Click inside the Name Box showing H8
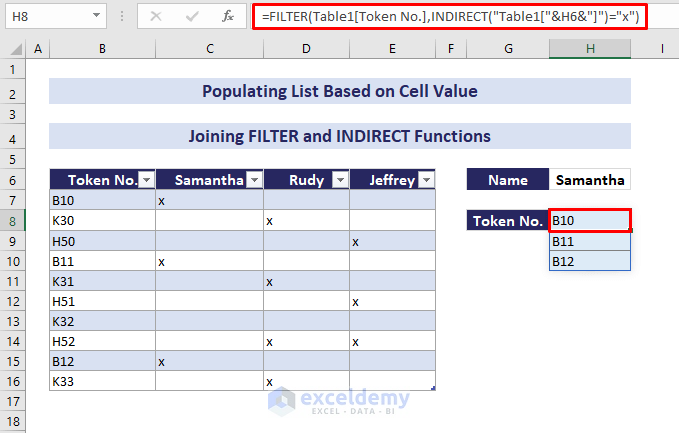 coord(45,17)
